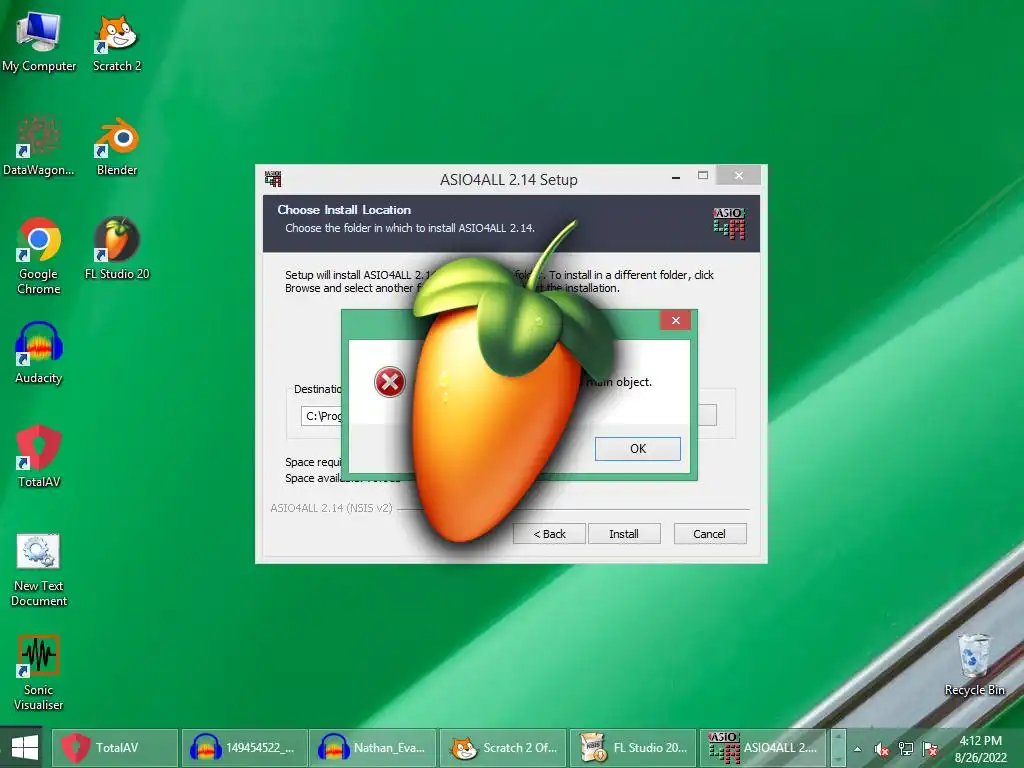Select the TotalAV desktop shortcut

coord(39,456)
